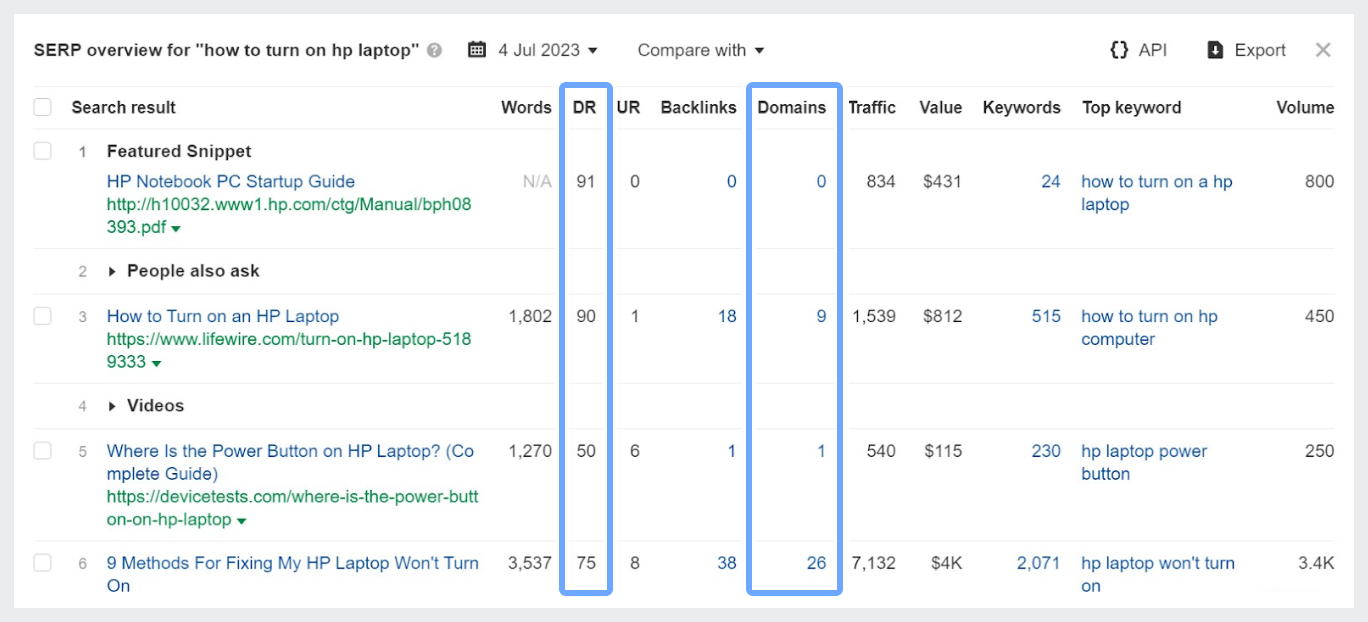The width and height of the screenshot is (1368, 622).
Task: Open URL dropdown arrow for hp.com PDF
Action: click(176, 229)
